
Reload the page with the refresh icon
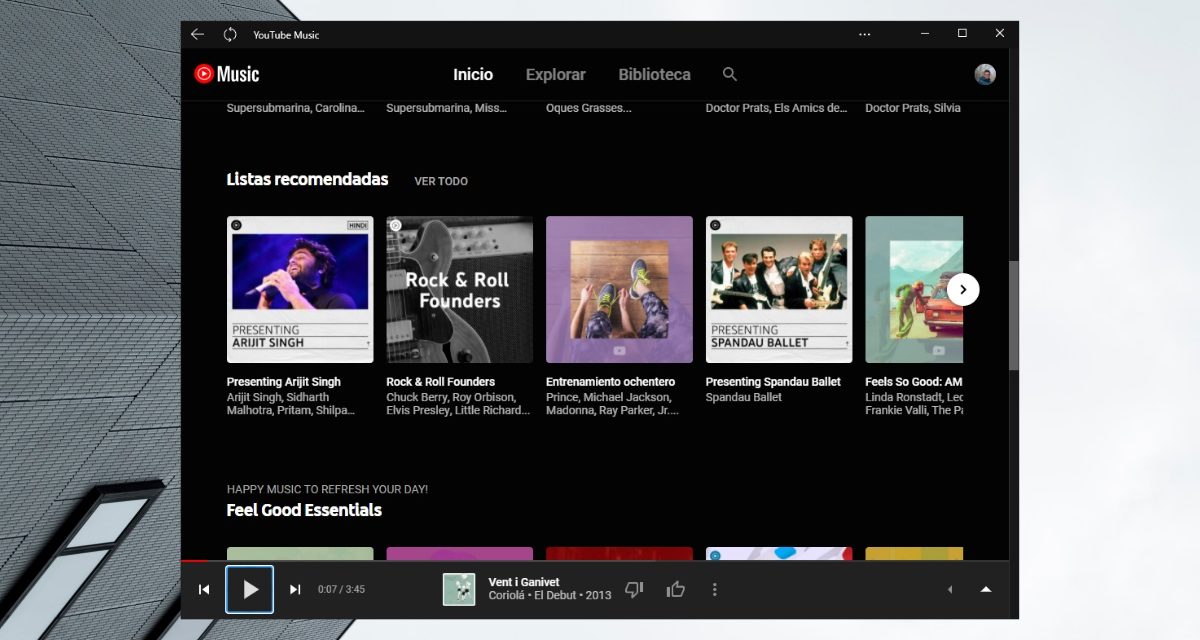[230, 34]
